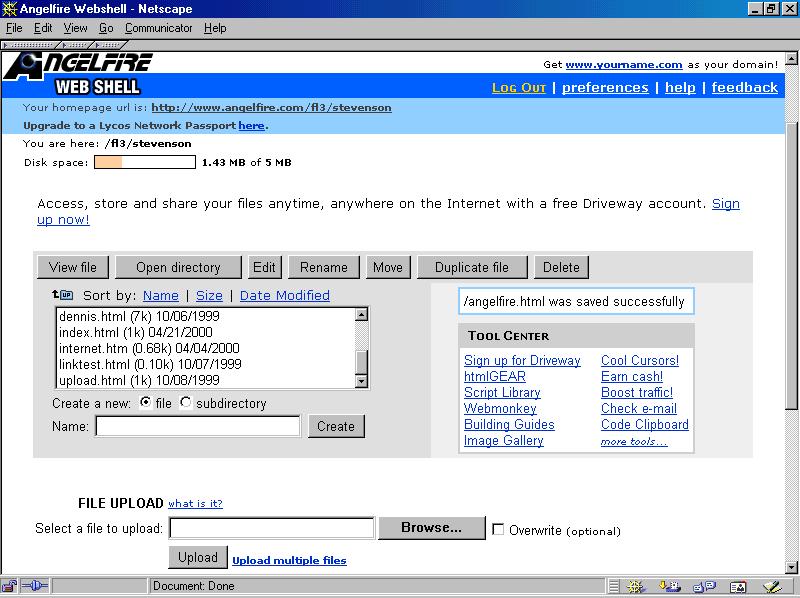Open the Newsgroups icon in component bar
This screenshot has height=598, width=800.
coord(704,586)
